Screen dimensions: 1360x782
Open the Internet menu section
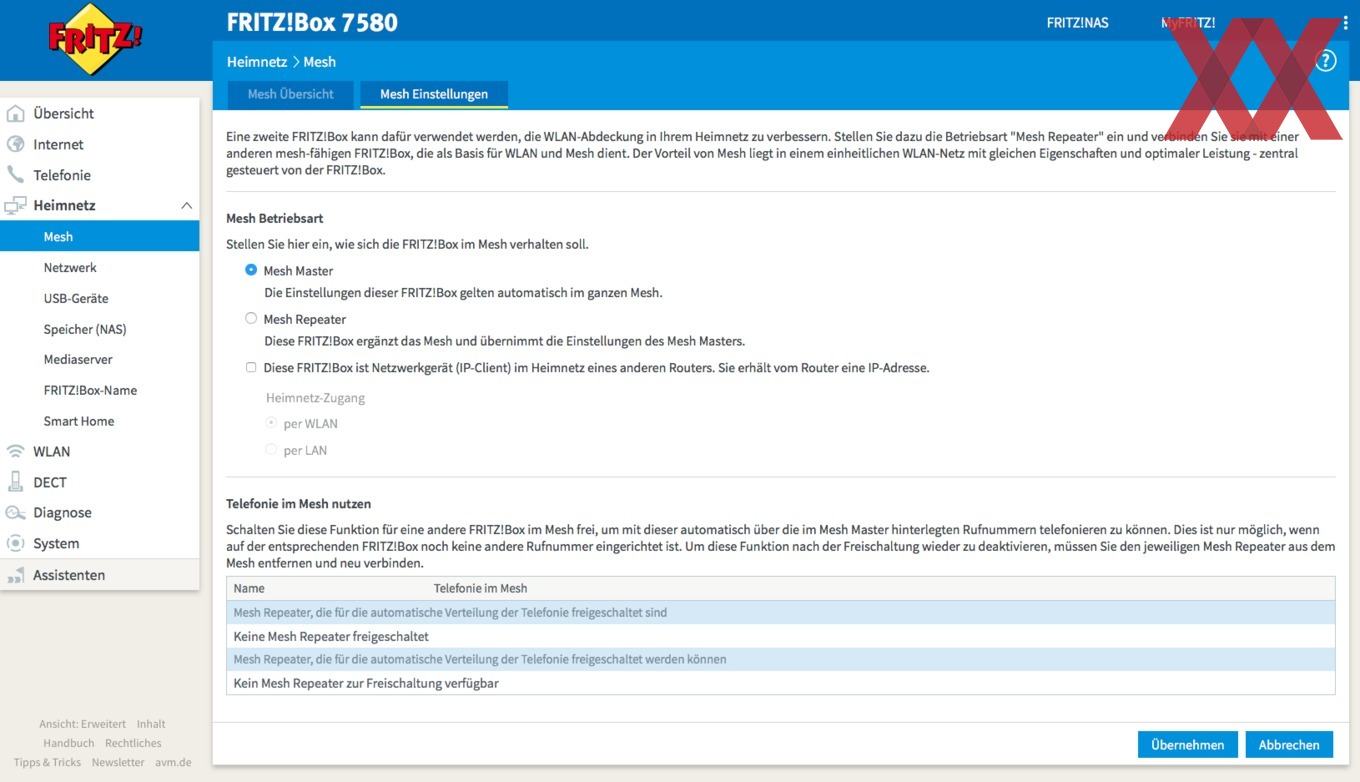pos(58,144)
